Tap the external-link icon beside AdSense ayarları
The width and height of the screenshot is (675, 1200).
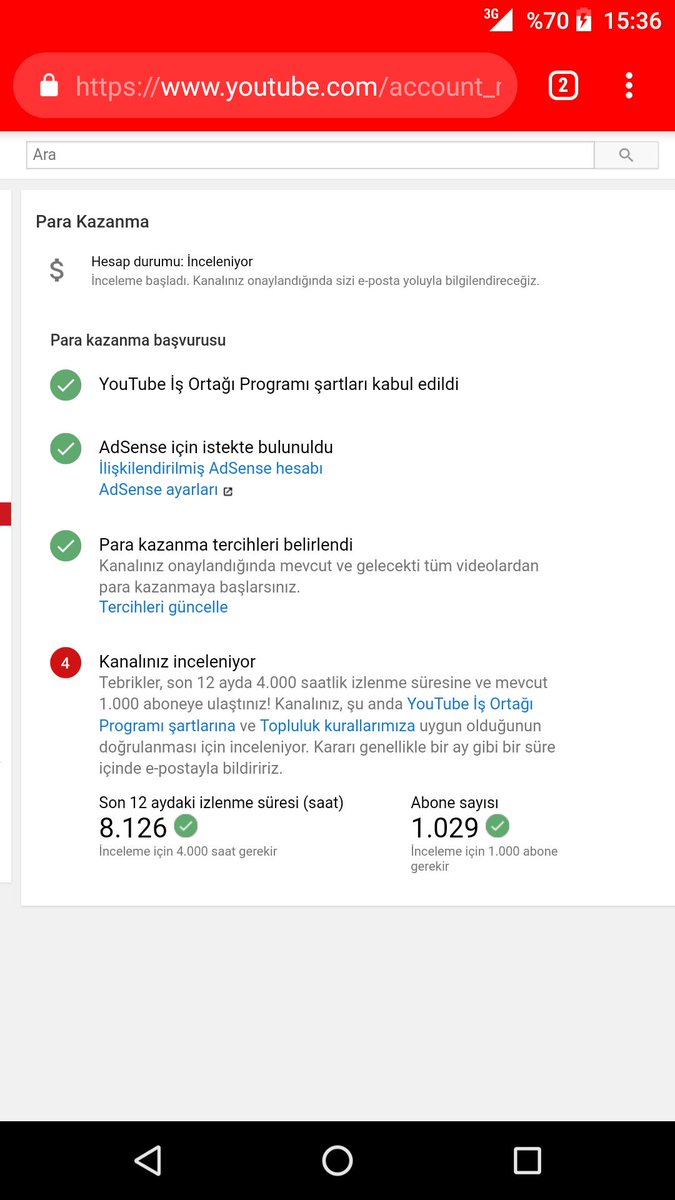228,491
